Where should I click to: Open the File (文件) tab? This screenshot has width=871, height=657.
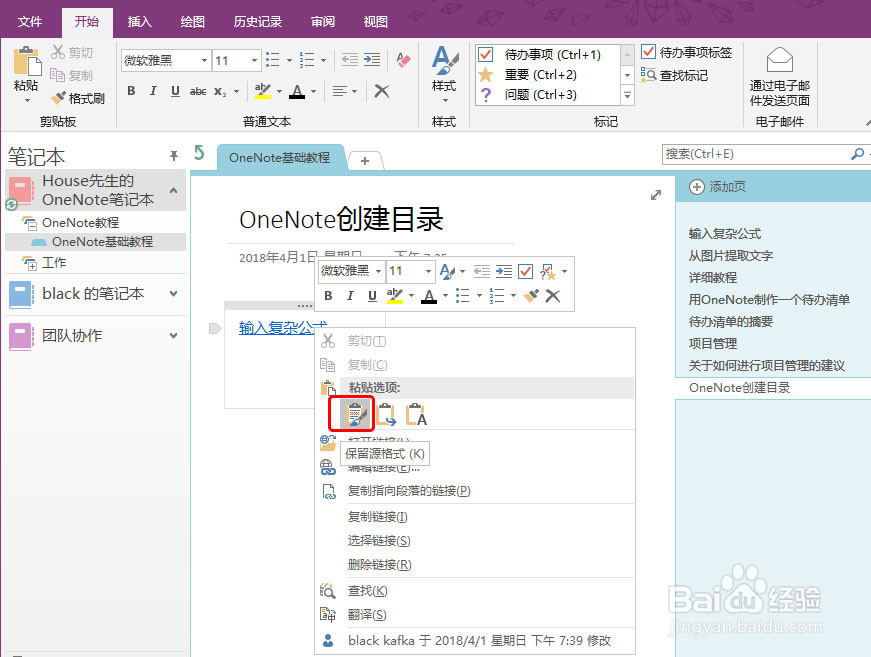[x=30, y=22]
